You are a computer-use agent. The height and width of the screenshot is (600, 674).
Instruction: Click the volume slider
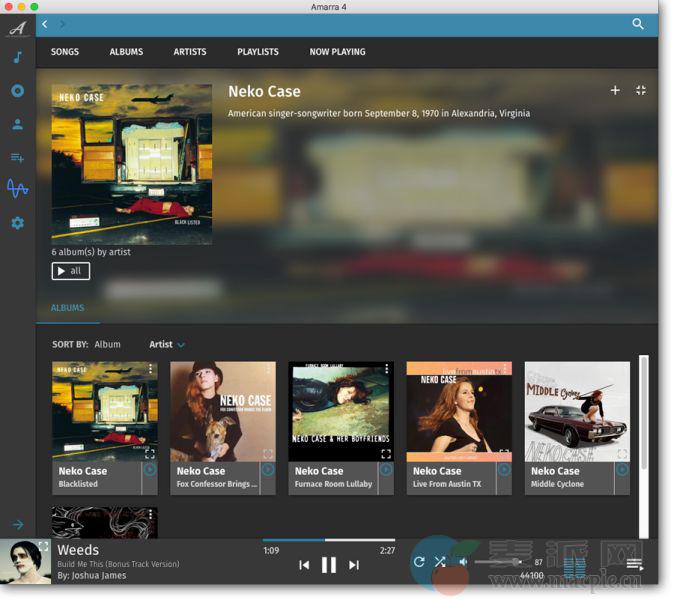click(x=500, y=562)
